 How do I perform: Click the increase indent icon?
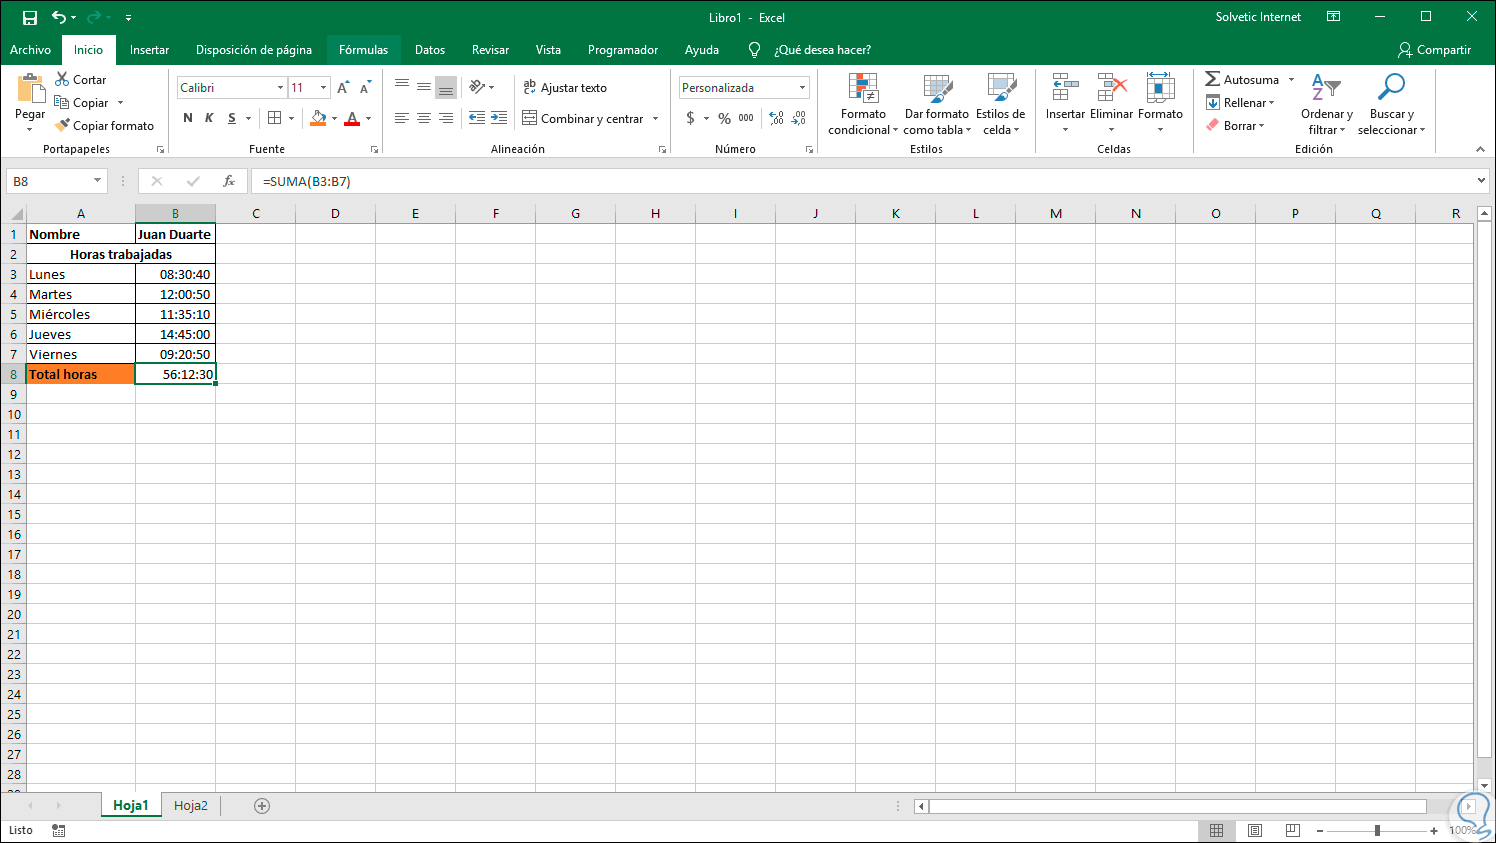pos(499,118)
